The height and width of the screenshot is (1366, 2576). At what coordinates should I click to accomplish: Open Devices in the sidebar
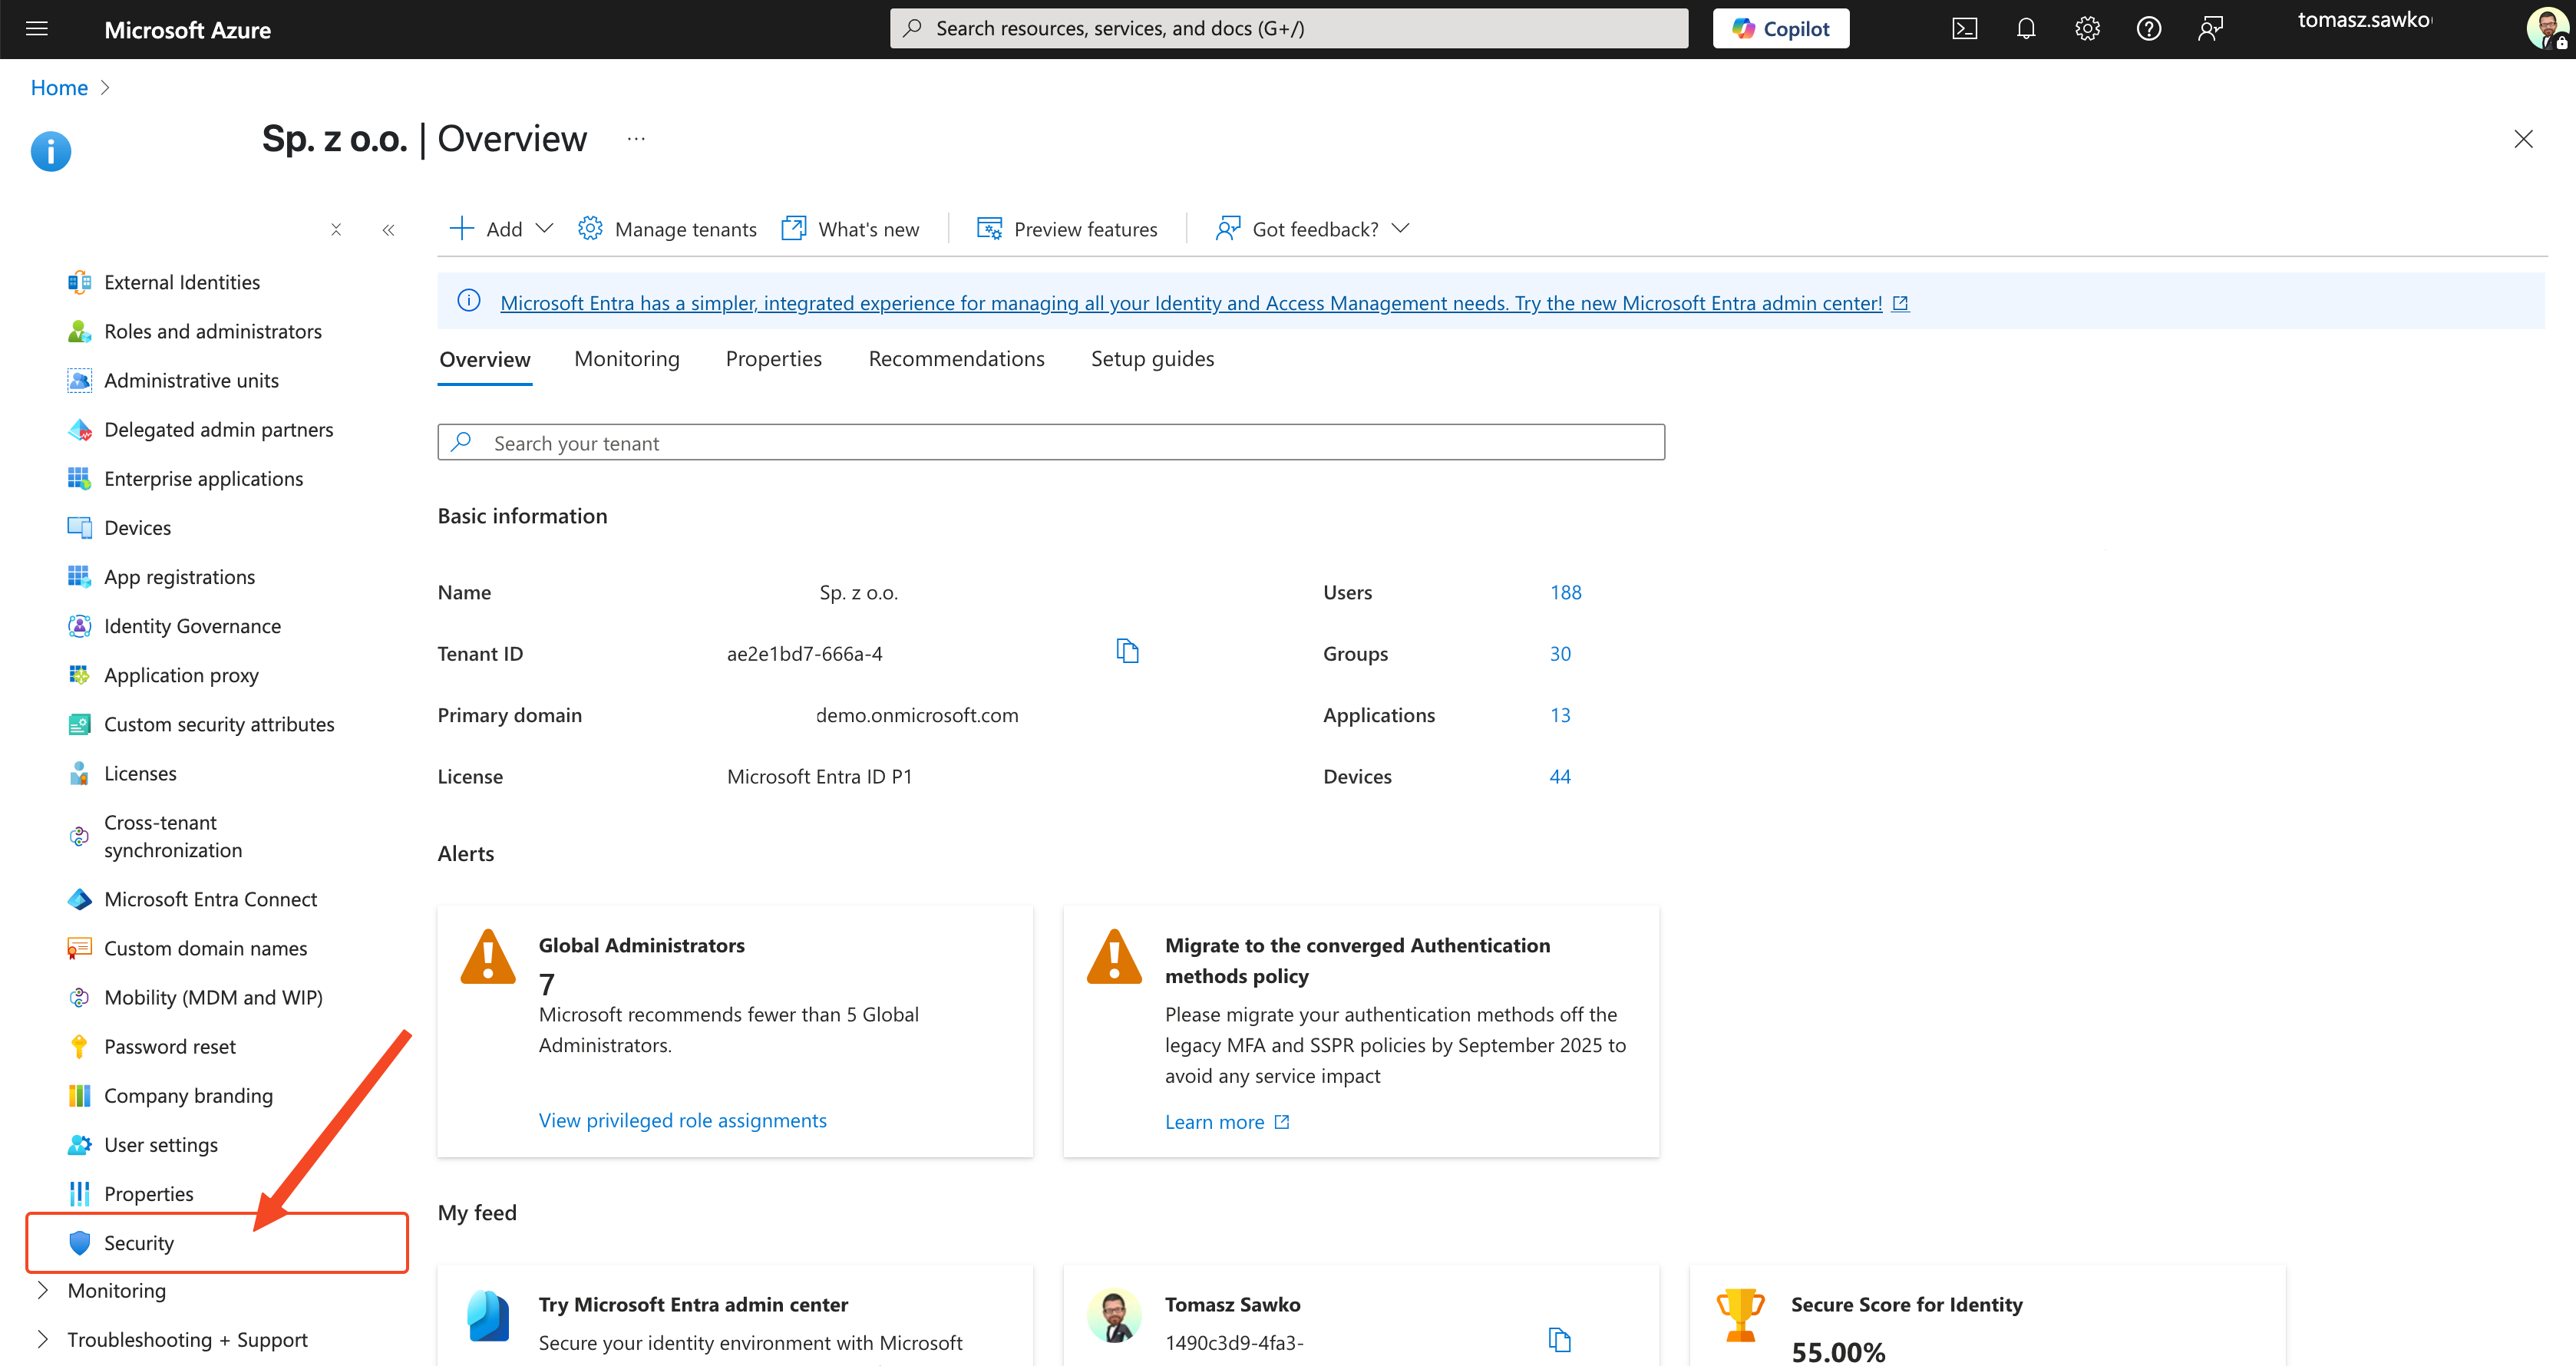137,528
